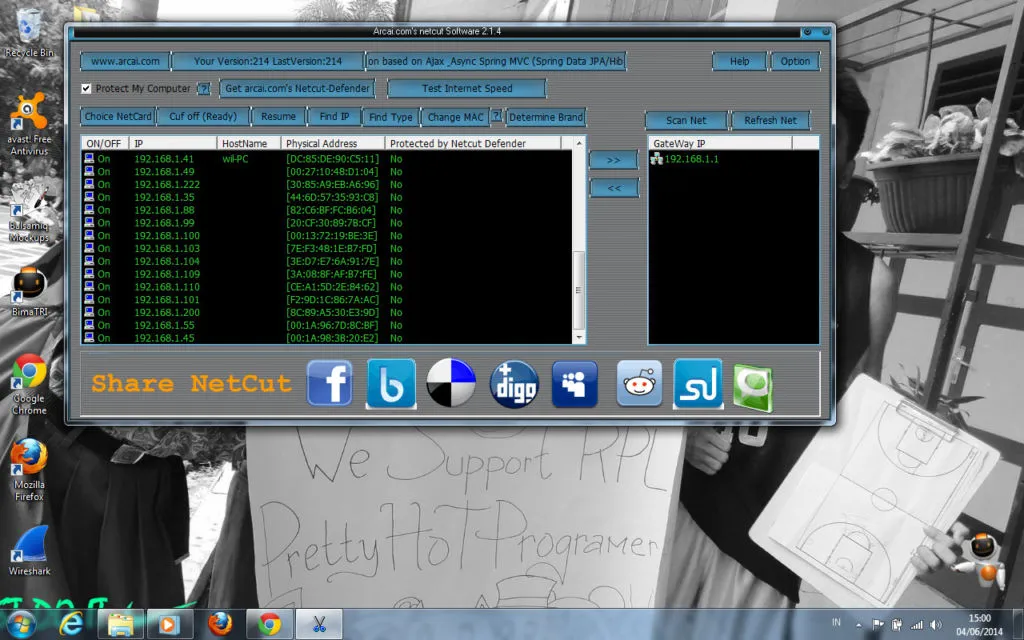The image size is (1024, 640).
Task: Select the 192.168.1.100 row in the list
Action: click(x=327, y=236)
